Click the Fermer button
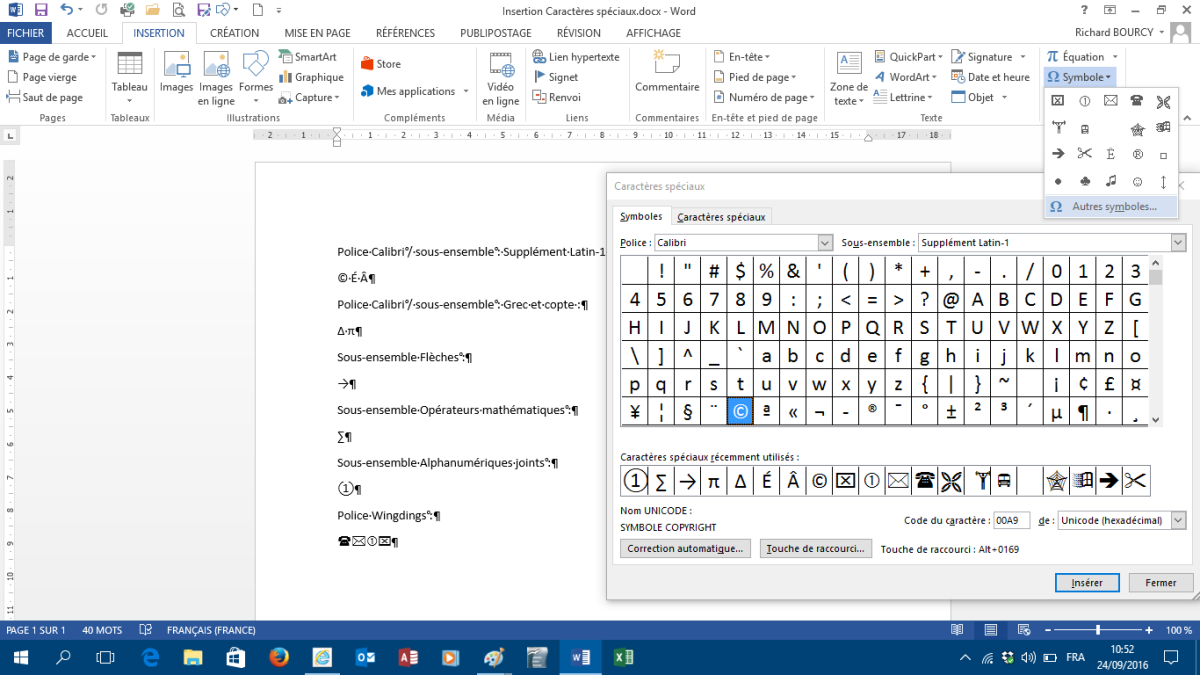The height and width of the screenshot is (675, 1200). pyautogui.click(x=1161, y=582)
